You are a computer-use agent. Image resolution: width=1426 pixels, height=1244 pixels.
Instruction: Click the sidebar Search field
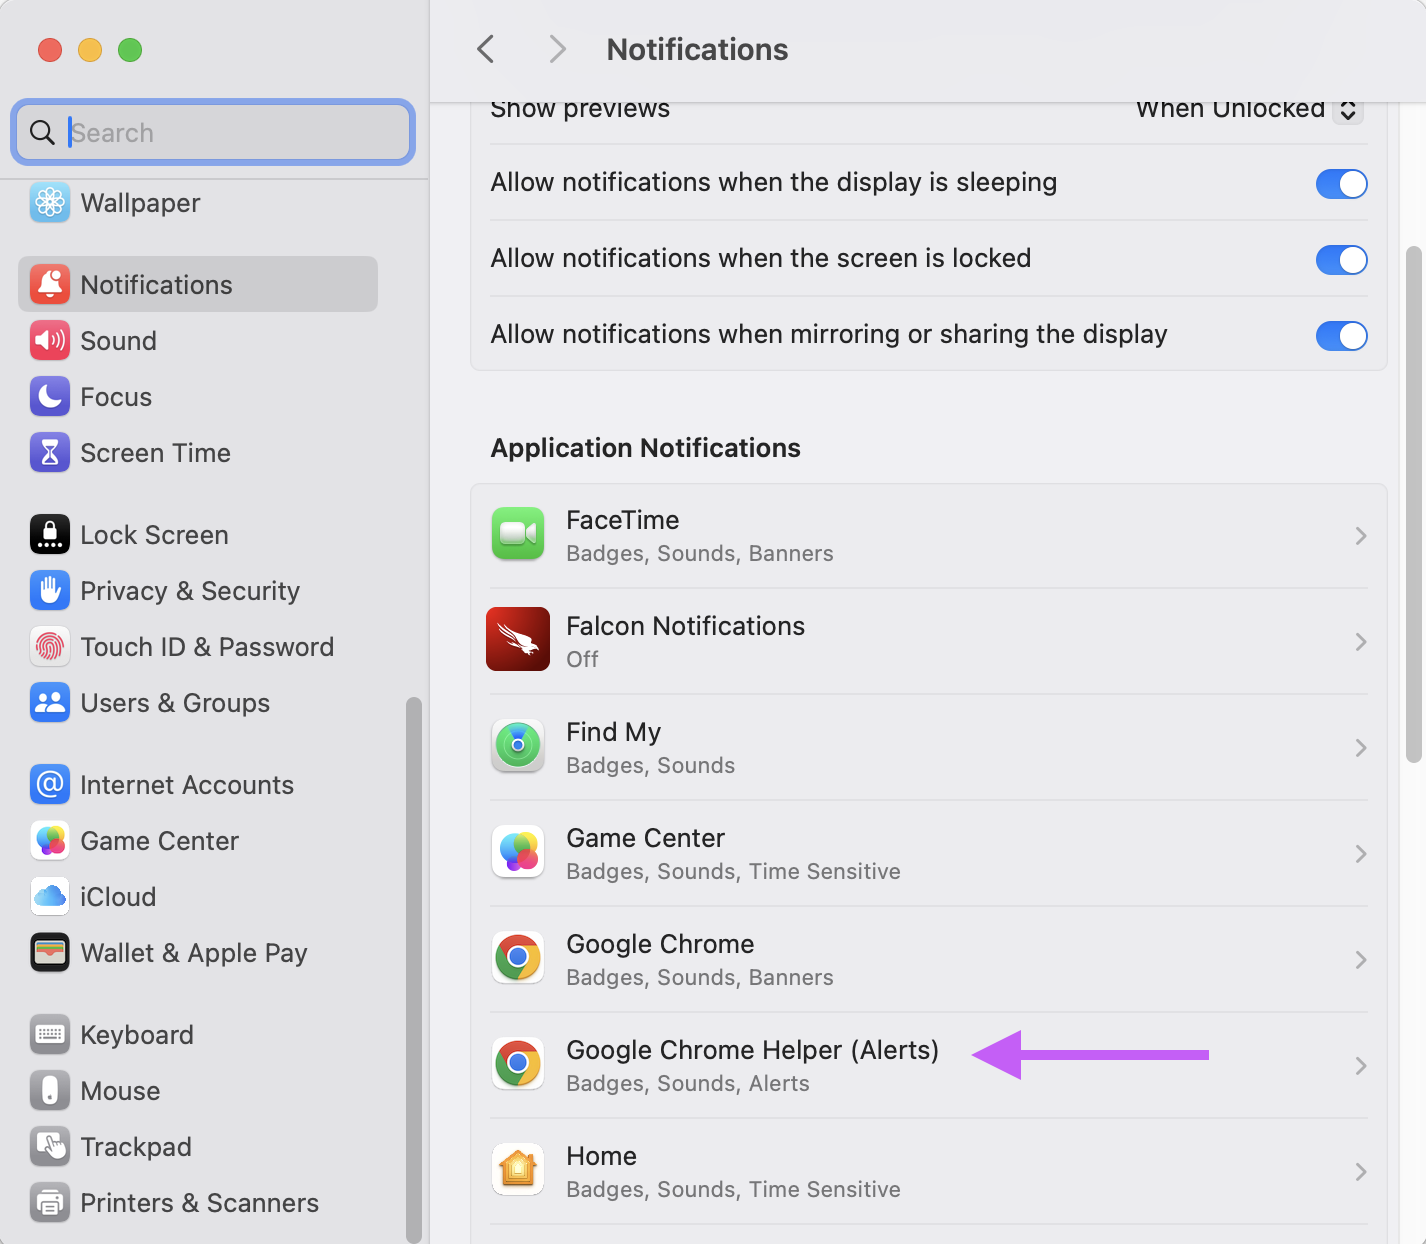213,132
